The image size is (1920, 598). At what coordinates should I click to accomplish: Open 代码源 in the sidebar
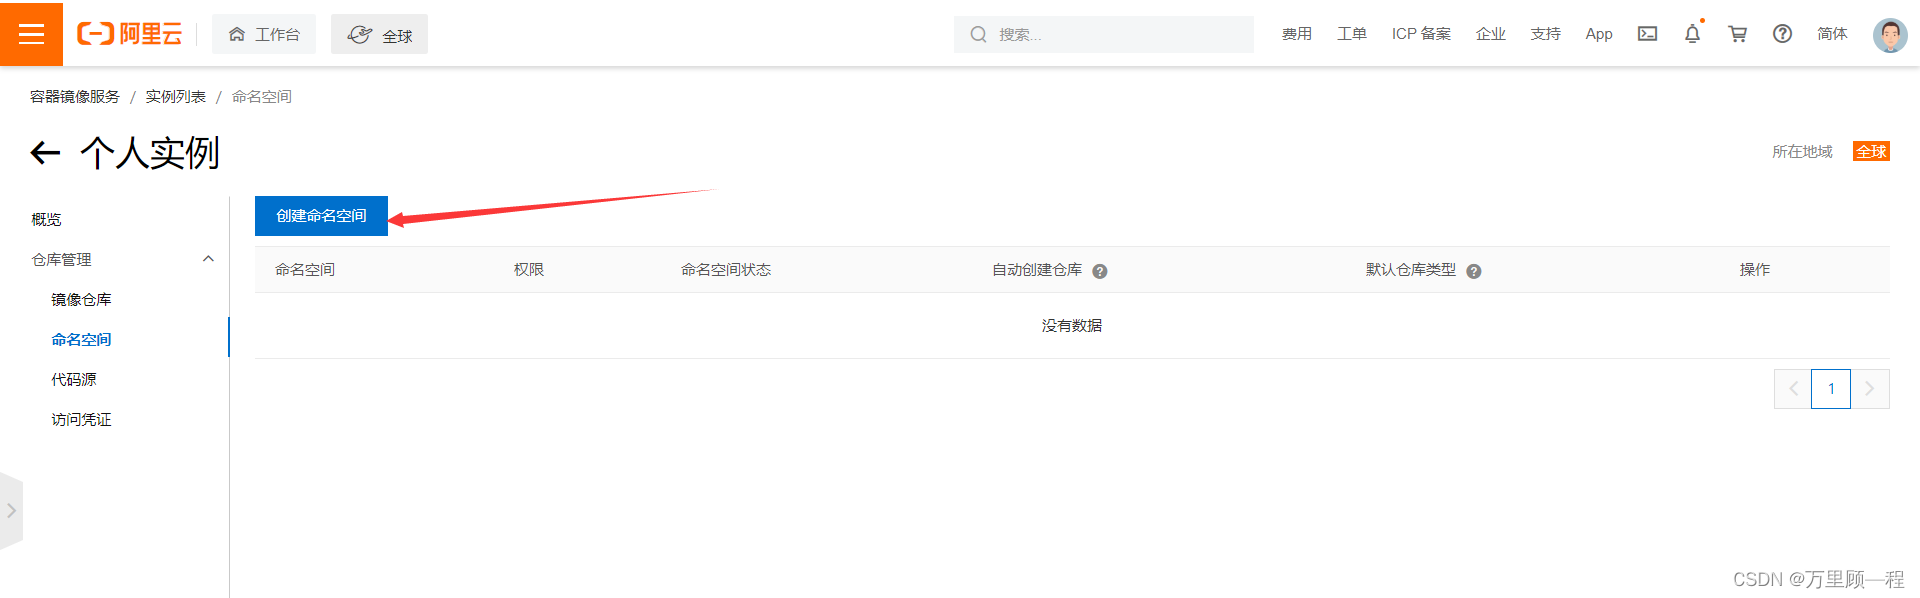click(x=74, y=379)
